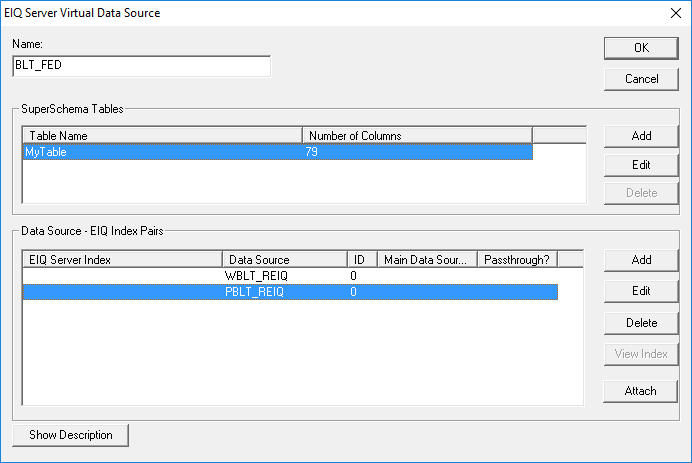
Task: Close the EIQ Server Virtual Data Source window
Action: tap(676, 13)
